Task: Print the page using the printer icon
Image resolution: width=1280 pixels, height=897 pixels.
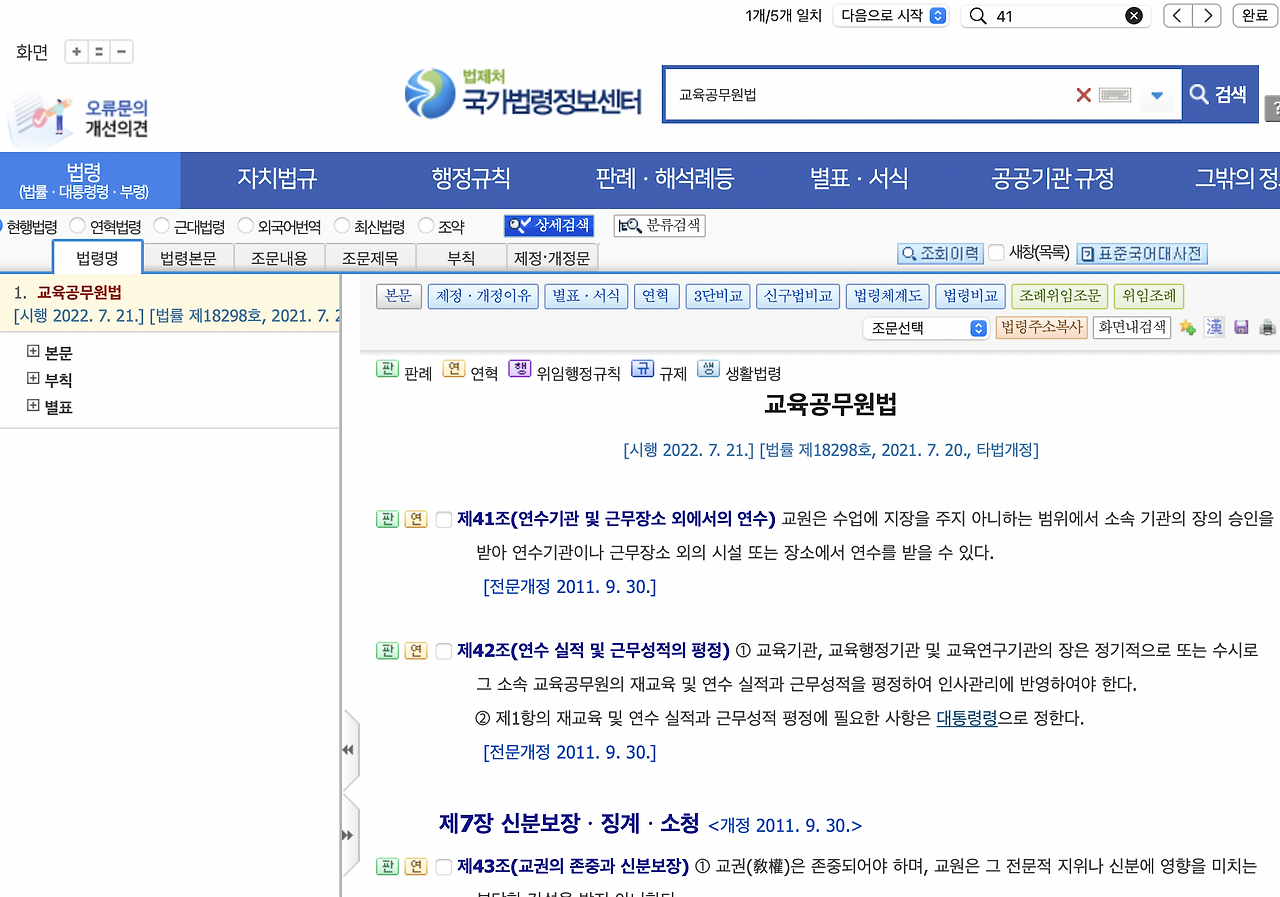Action: (x=1266, y=326)
